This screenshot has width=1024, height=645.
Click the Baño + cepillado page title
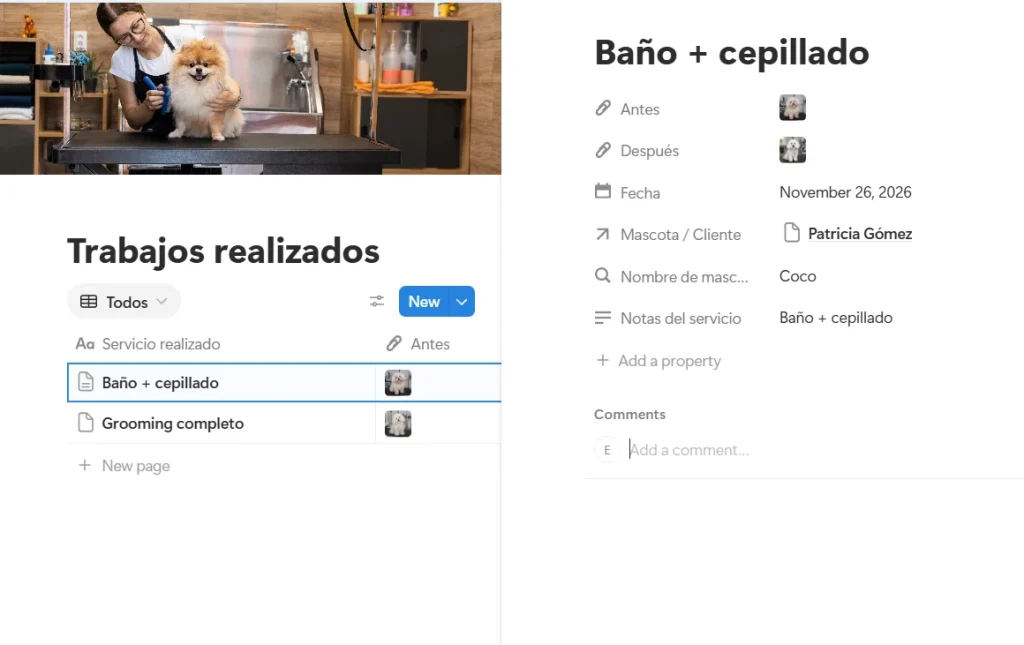tap(731, 52)
